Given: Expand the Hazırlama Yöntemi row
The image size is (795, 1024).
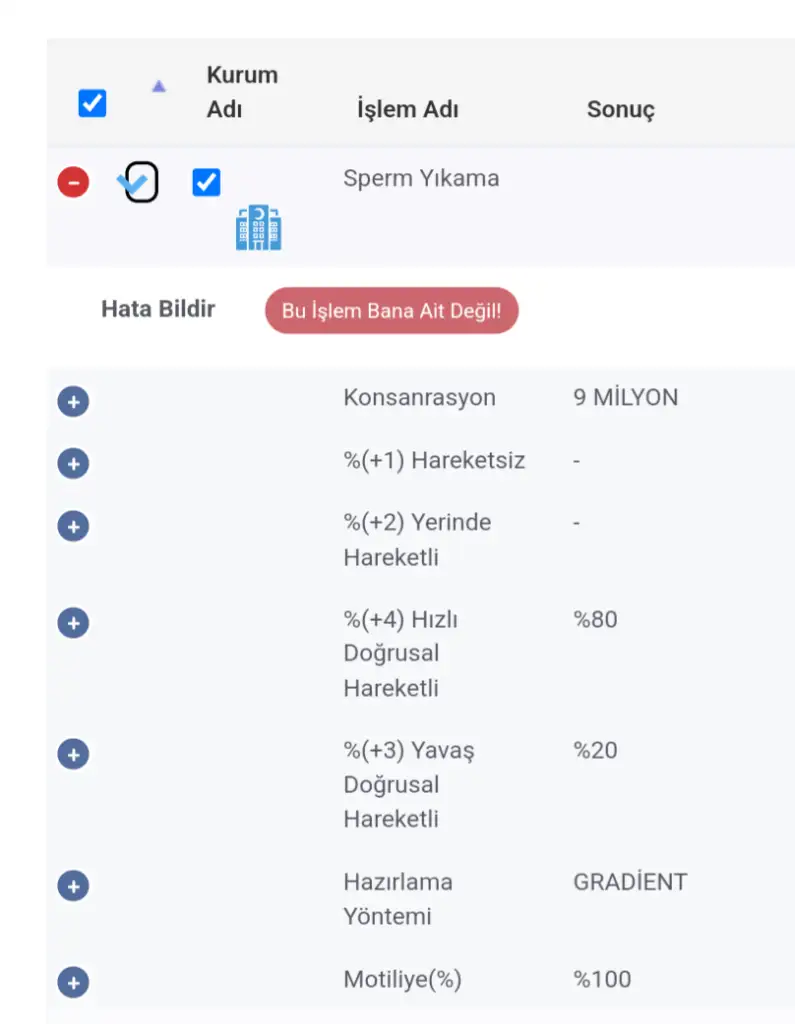Looking at the screenshot, I should 73,886.
